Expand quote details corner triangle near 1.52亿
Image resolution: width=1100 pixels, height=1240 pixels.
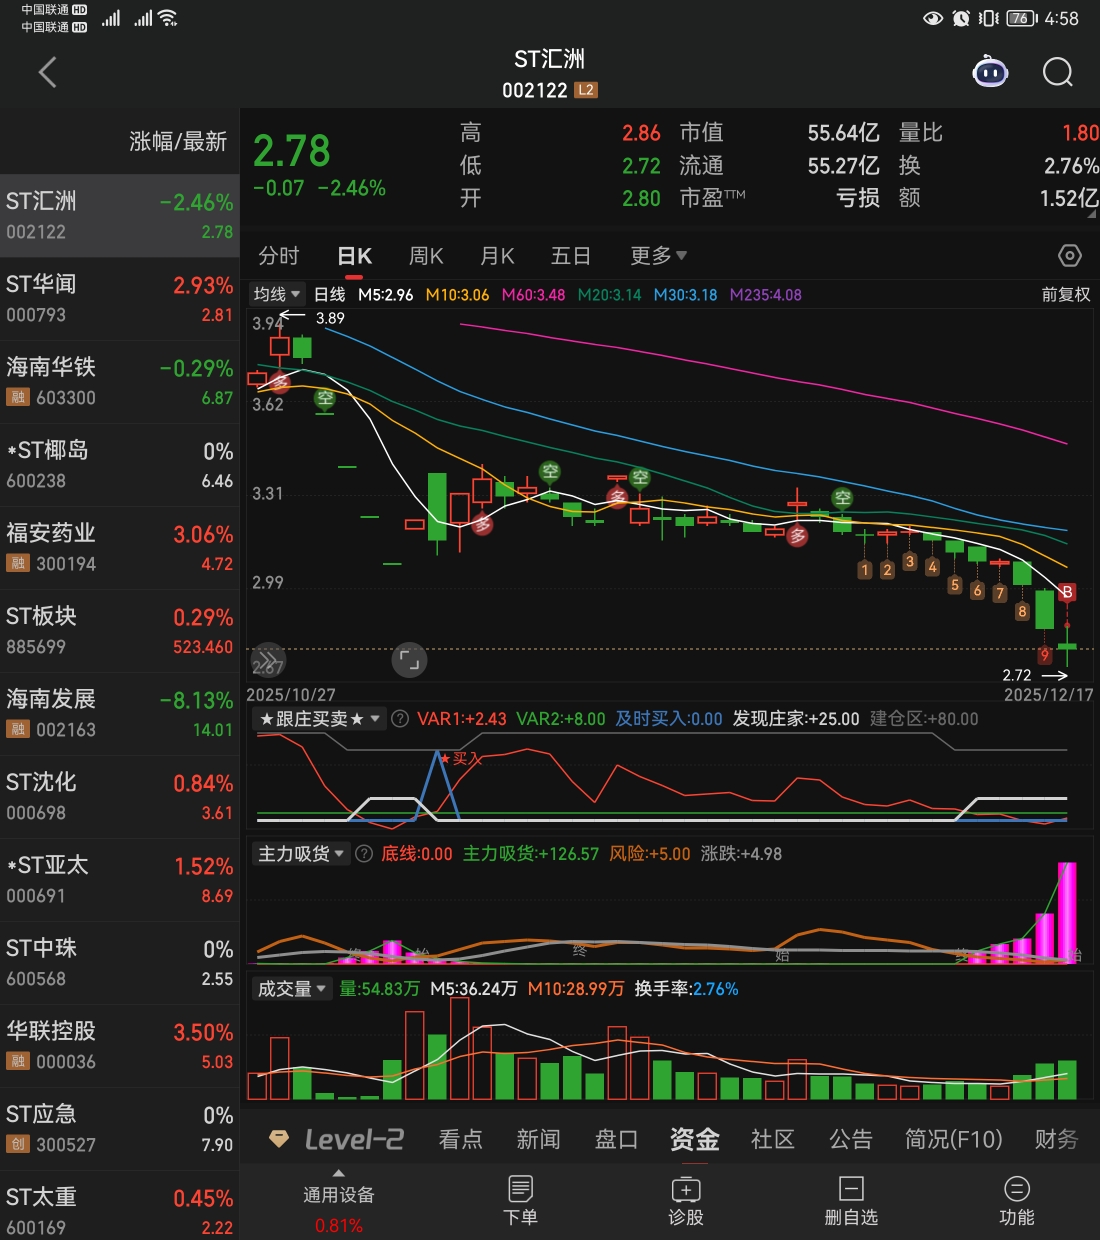click(1091, 213)
